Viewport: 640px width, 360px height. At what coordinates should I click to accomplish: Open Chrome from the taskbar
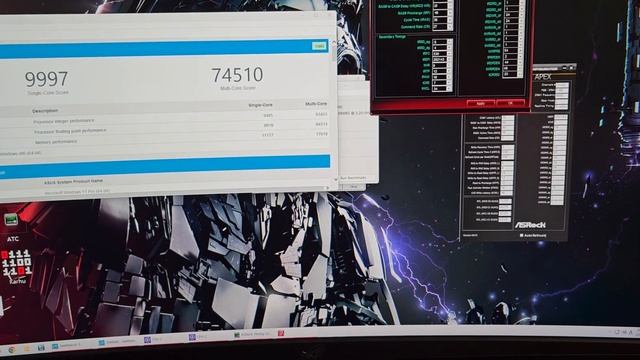click(x=12, y=350)
